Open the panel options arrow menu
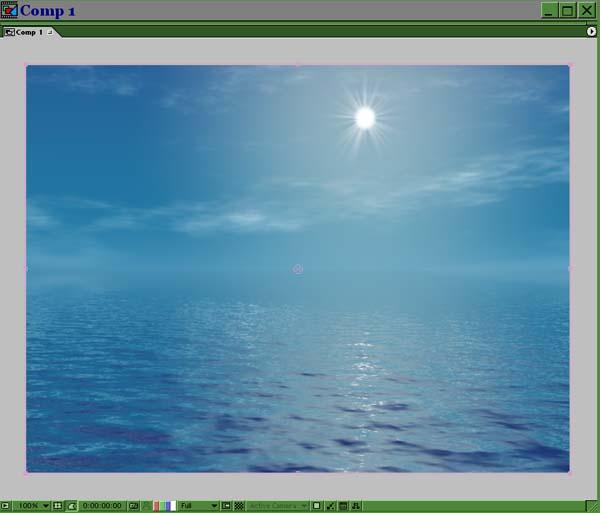The width and height of the screenshot is (600, 513). tap(591, 31)
